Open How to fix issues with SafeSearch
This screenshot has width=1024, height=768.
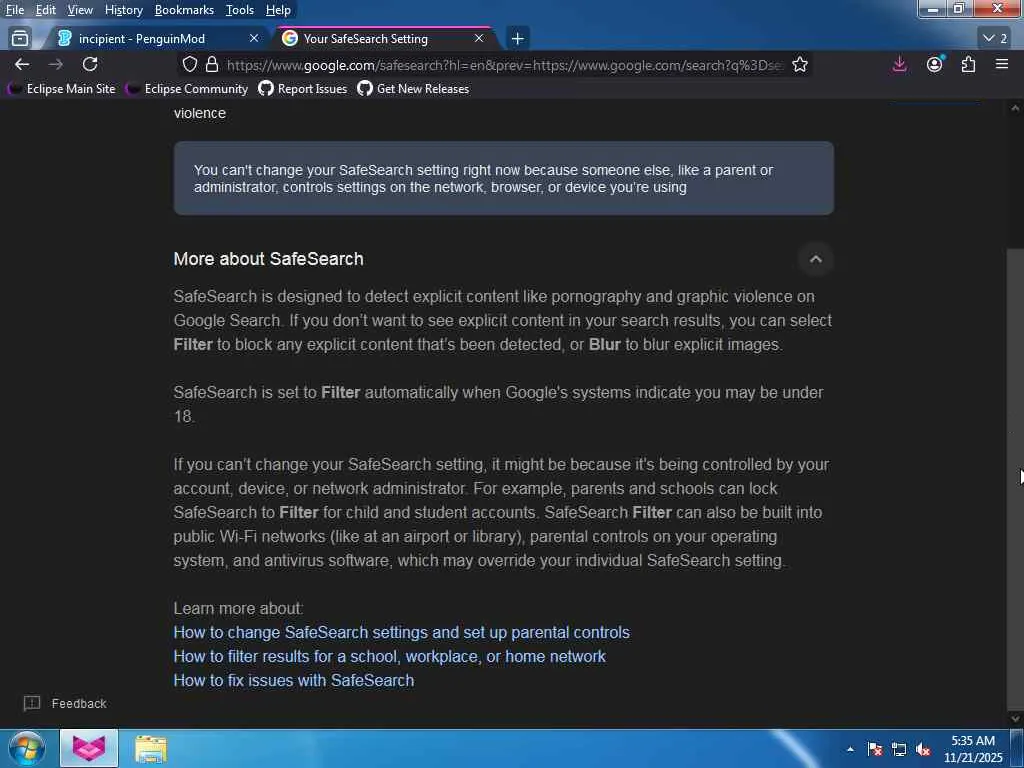294,680
